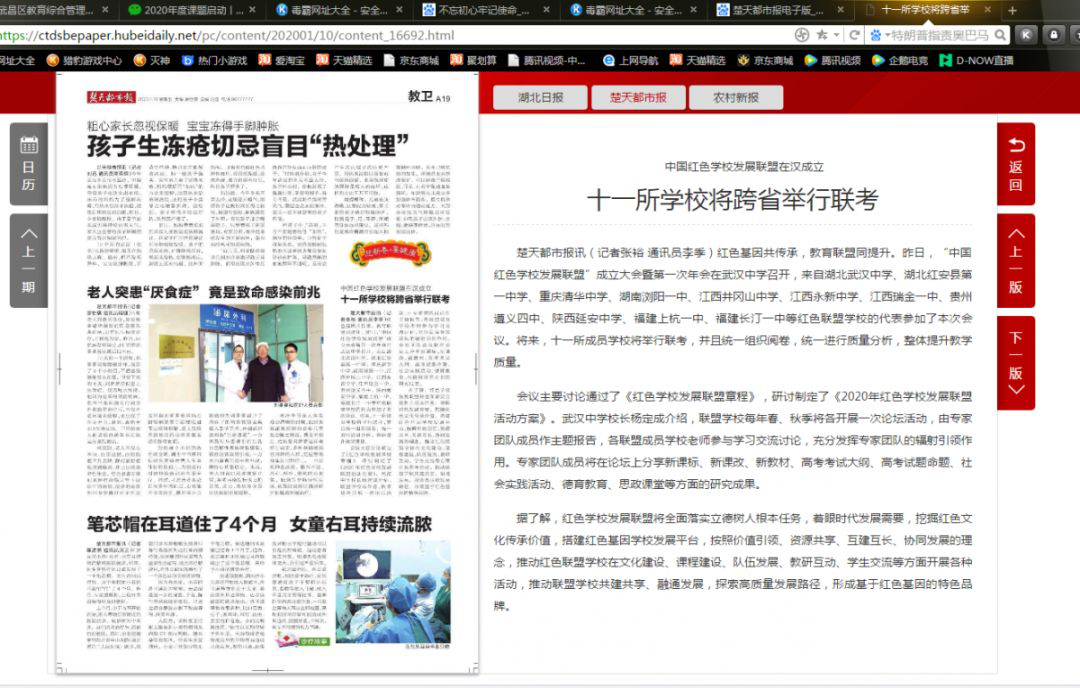
Task: Open the 爱淘宝 bookmark
Action: coord(282,60)
